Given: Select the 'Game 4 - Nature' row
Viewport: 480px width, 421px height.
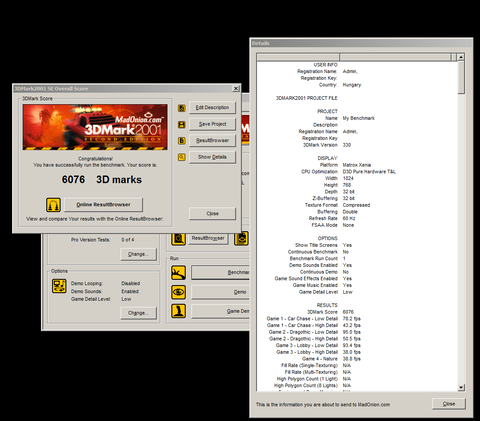Looking at the screenshot, I should [331, 359].
